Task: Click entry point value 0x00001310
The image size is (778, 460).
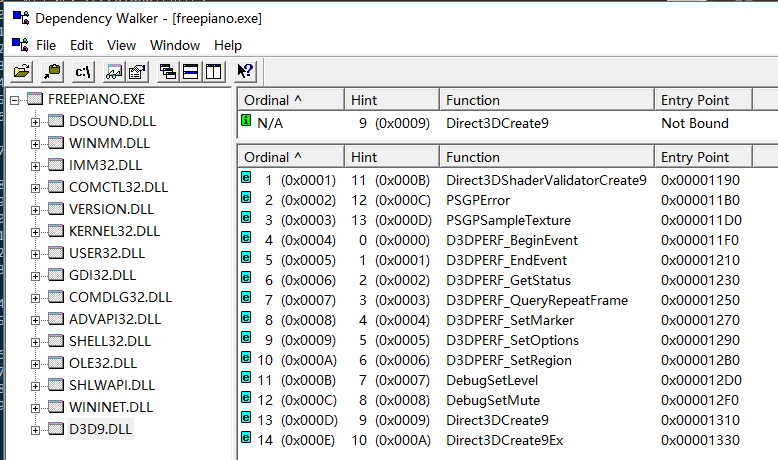Action: pyautogui.click(x=700, y=420)
